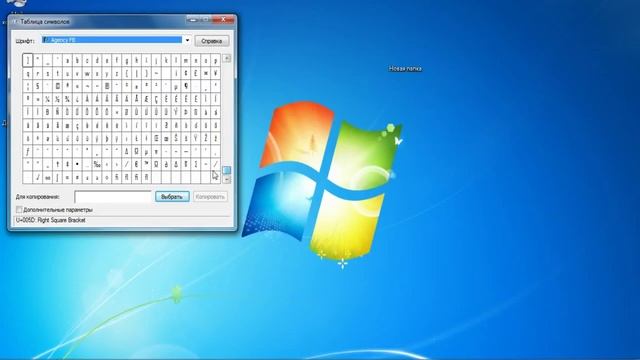The height and width of the screenshot is (360, 640).
Task: Select the highlighted right square bracket cell
Action: tap(28, 60)
